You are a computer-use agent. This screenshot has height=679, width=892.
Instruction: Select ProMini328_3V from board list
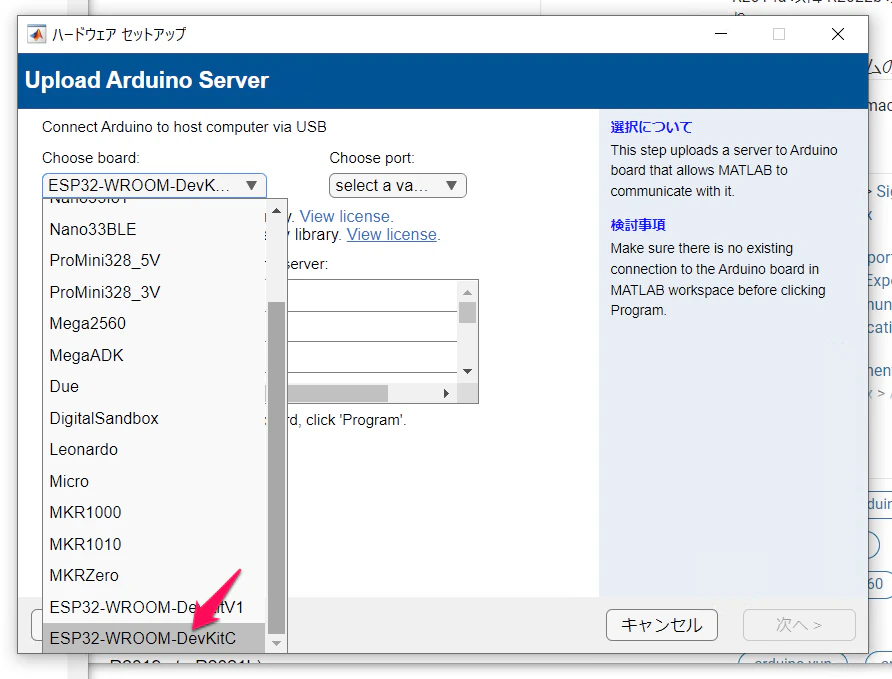(154, 292)
